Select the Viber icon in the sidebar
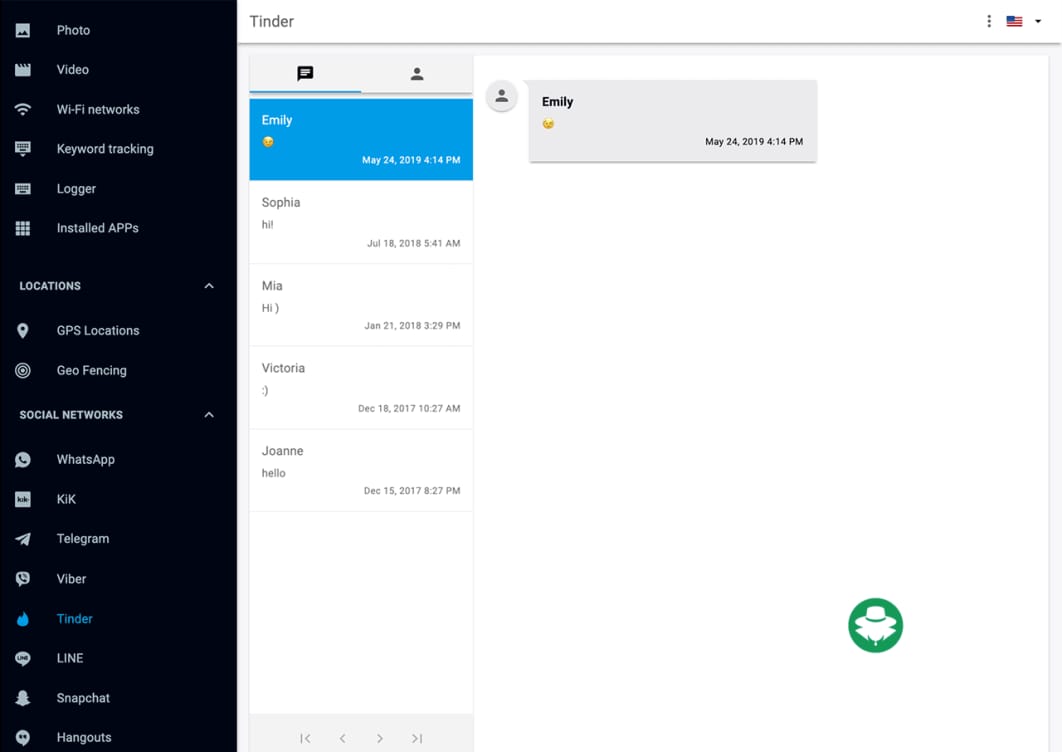 22,578
